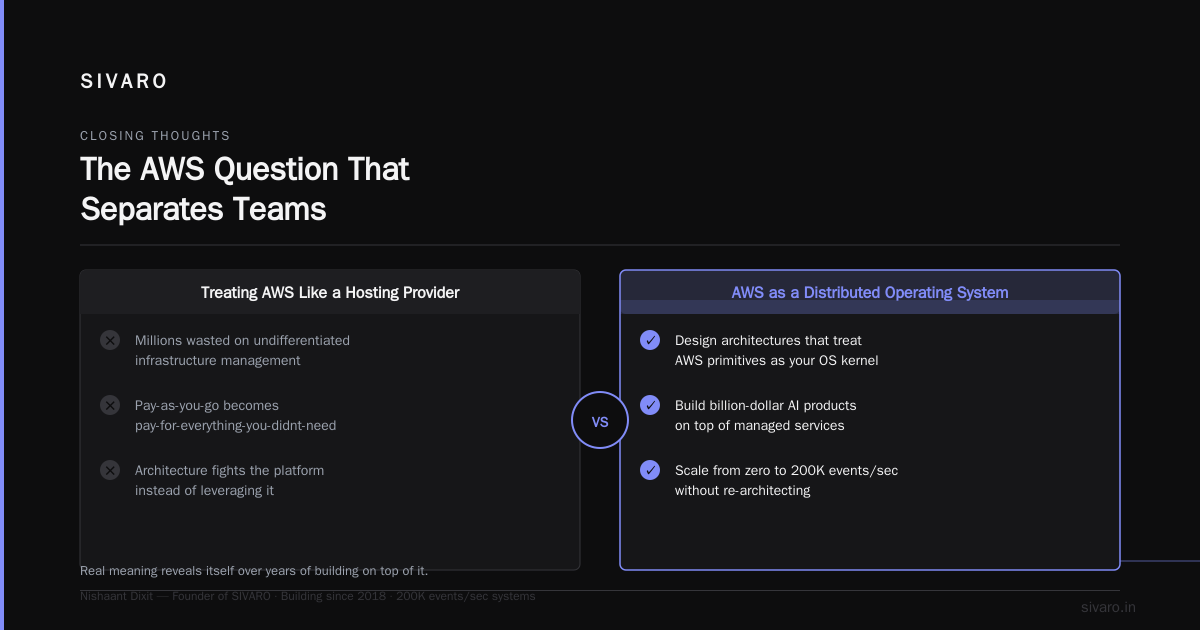The height and width of the screenshot is (630, 1200).
Task: Click the circular VS badge
Action: click(x=600, y=421)
